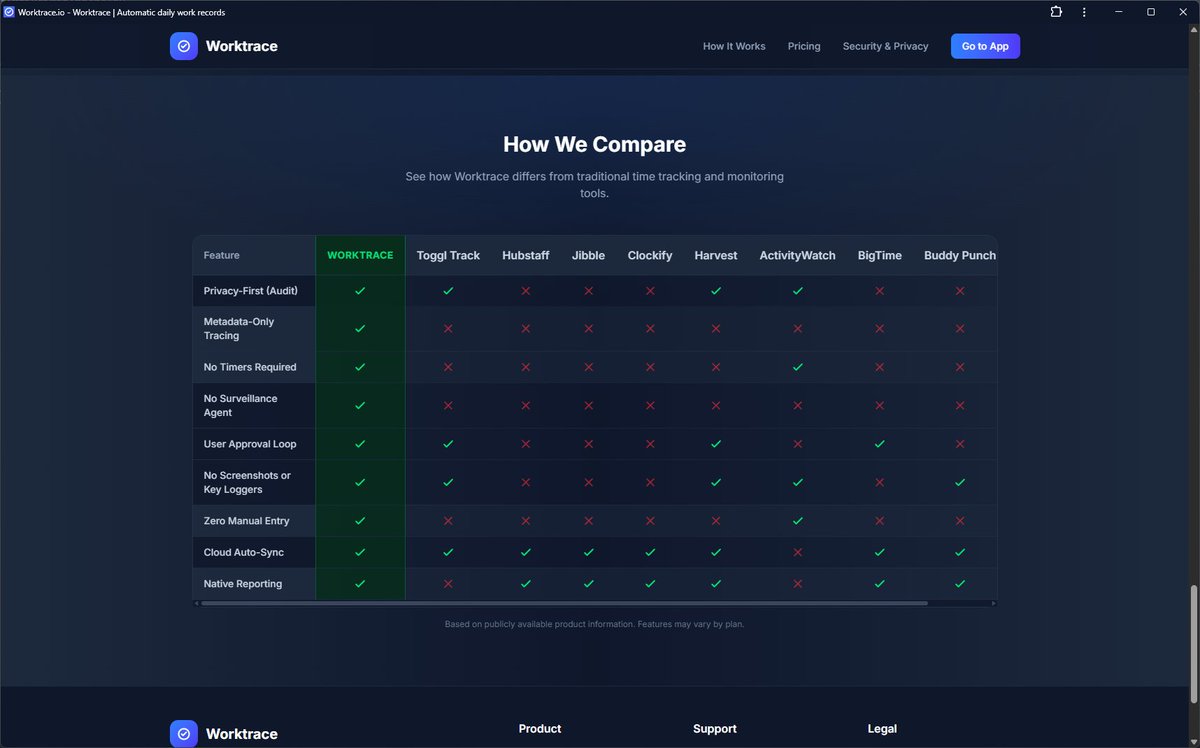Click Toggl Track cross in Zero Manual Entry row
The image size is (1200, 748).
(x=448, y=521)
